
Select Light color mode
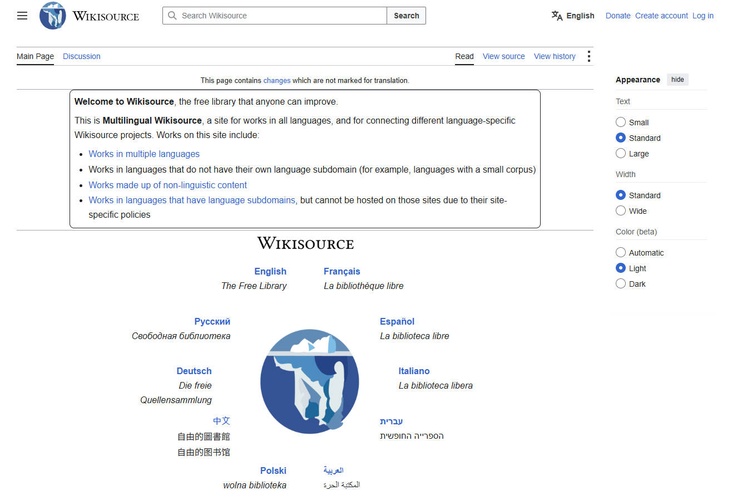(620, 268)
